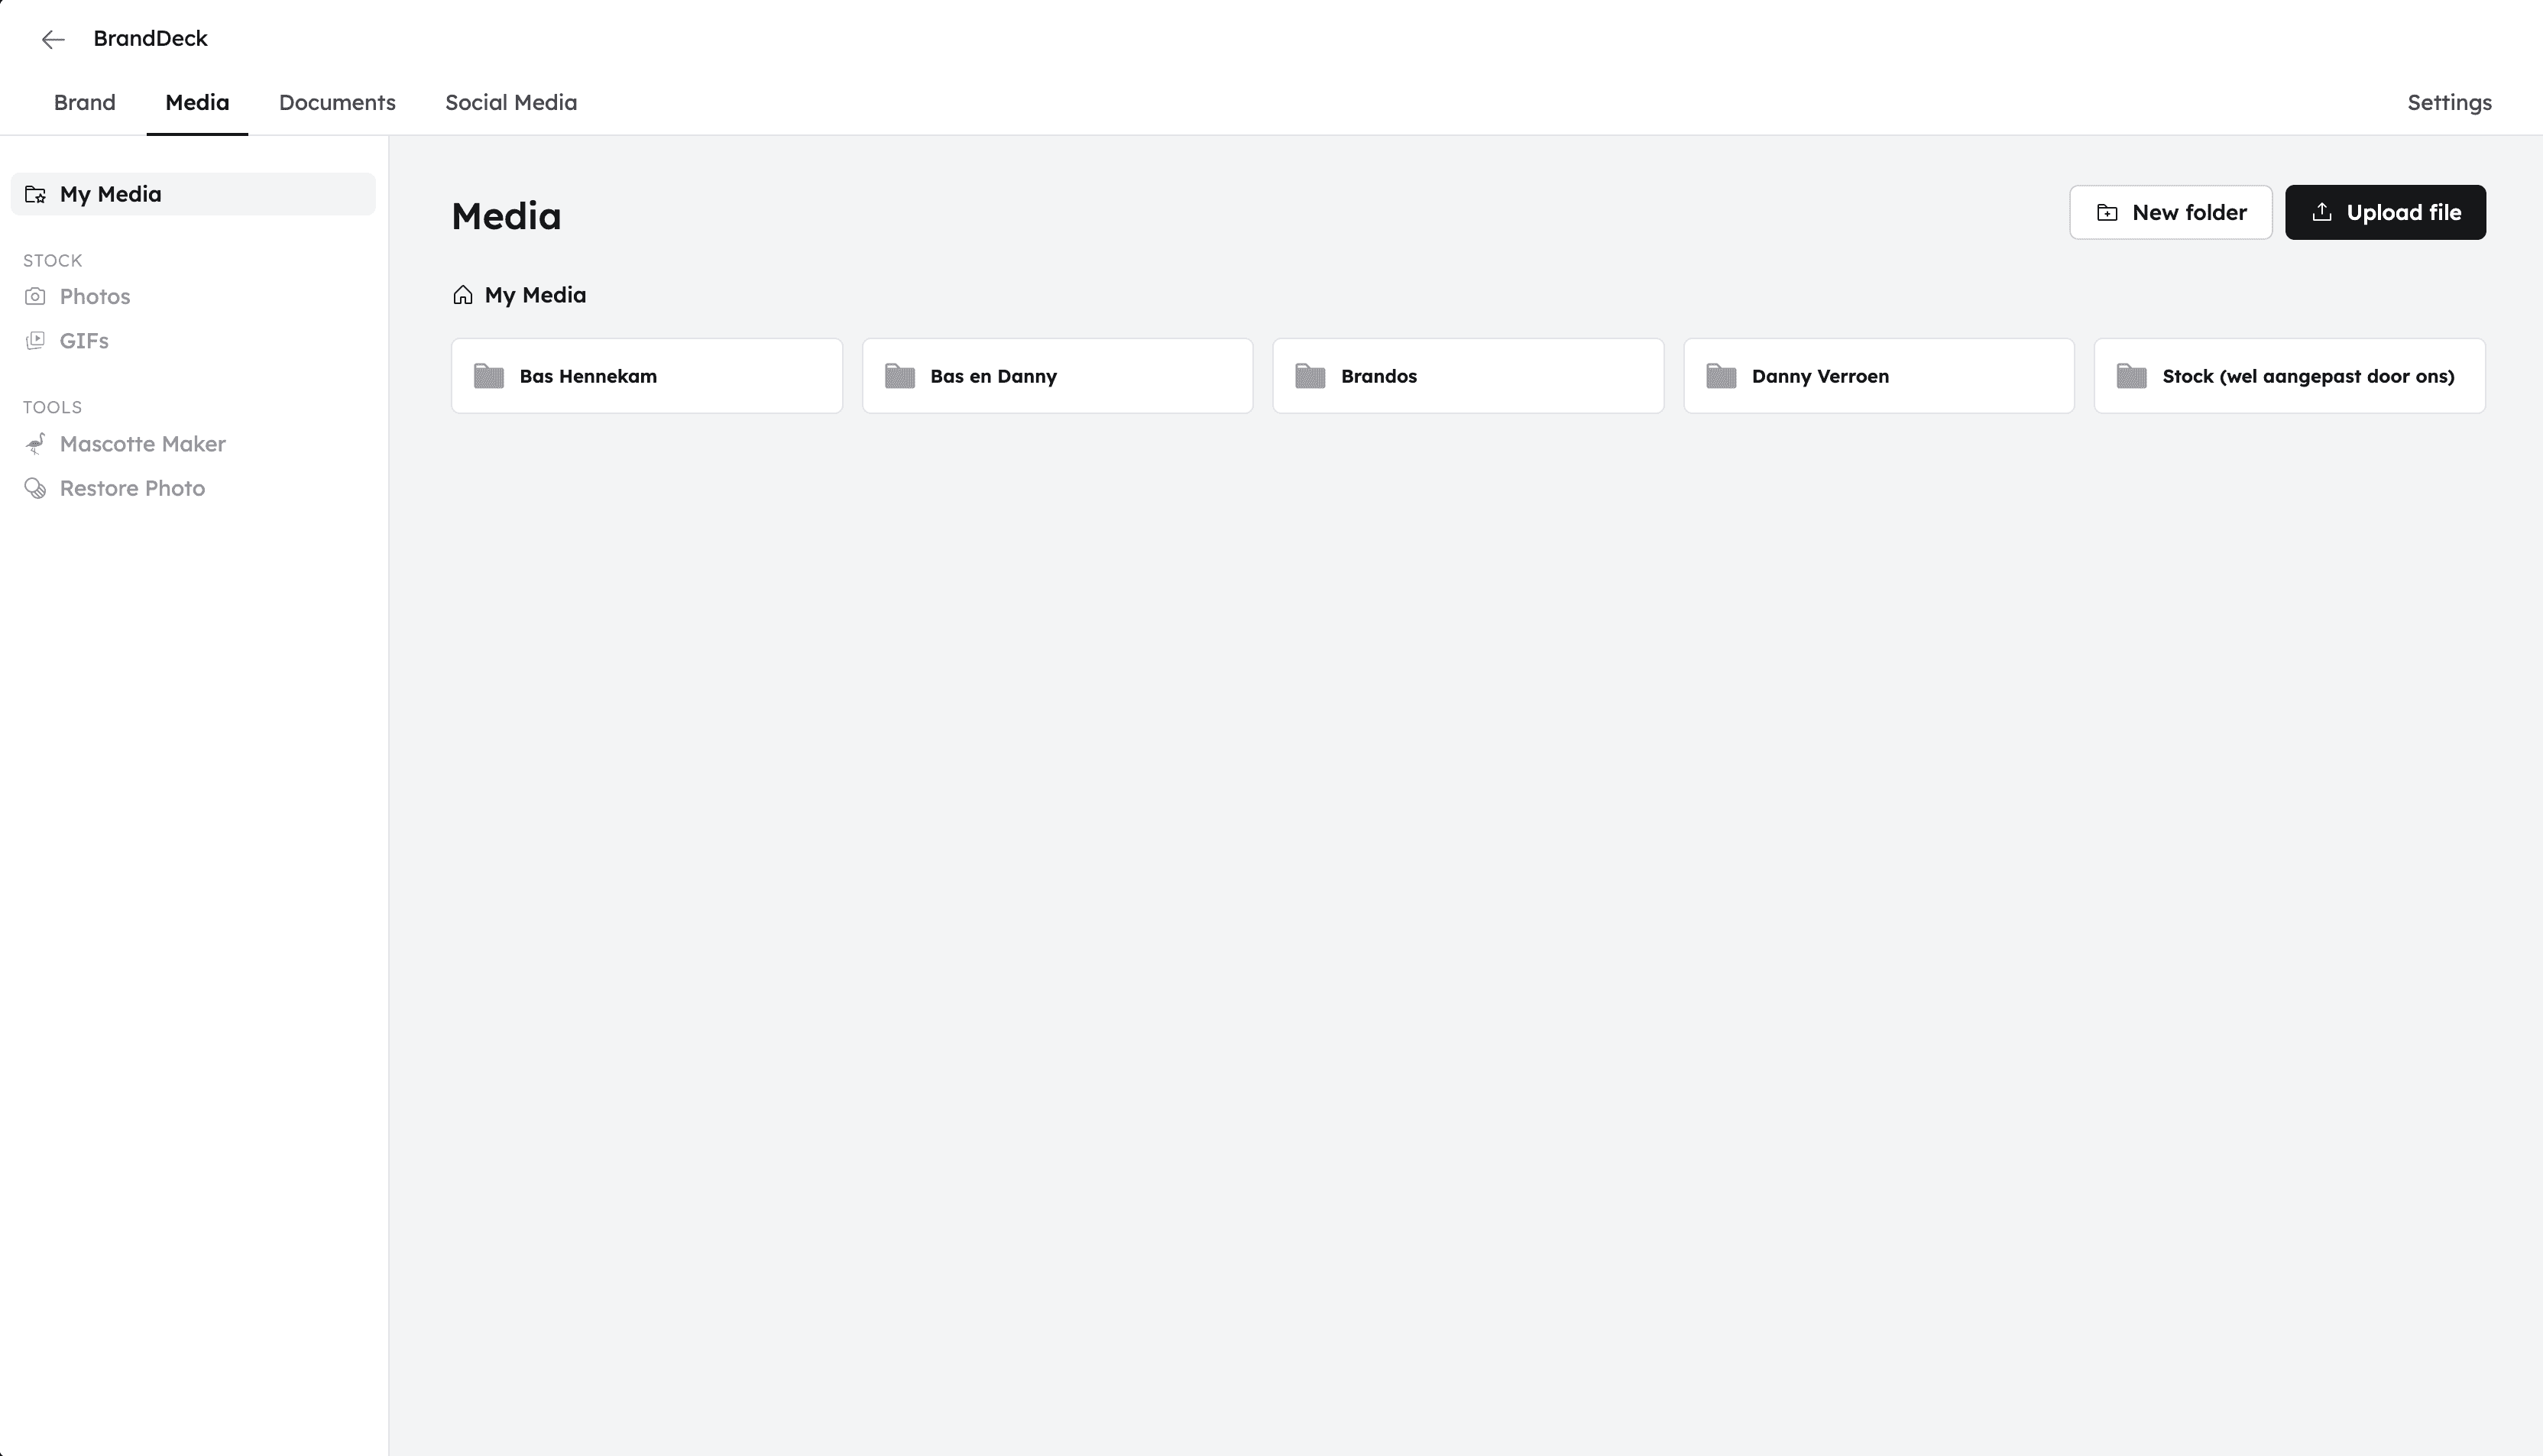This screenshot has height=1456, width=2543.
Task: Select the Media tab
Action: (197, 103)
